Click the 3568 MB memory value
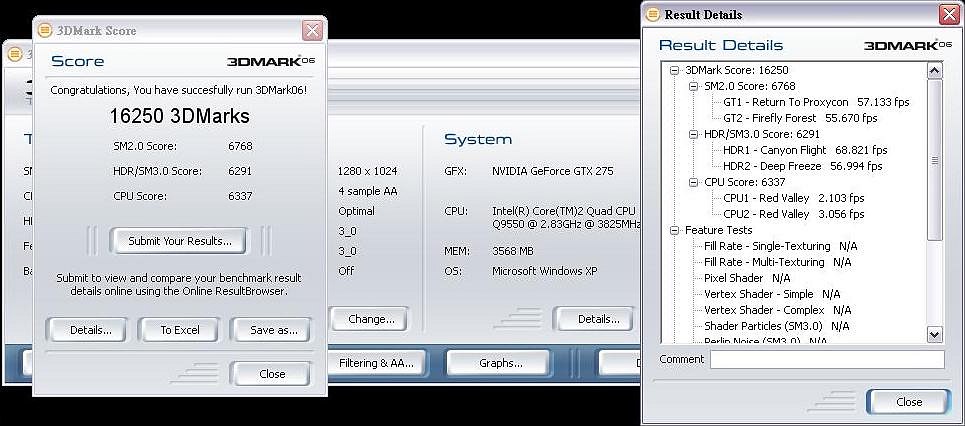Viewport: 965px width, 426px height. 513,251
